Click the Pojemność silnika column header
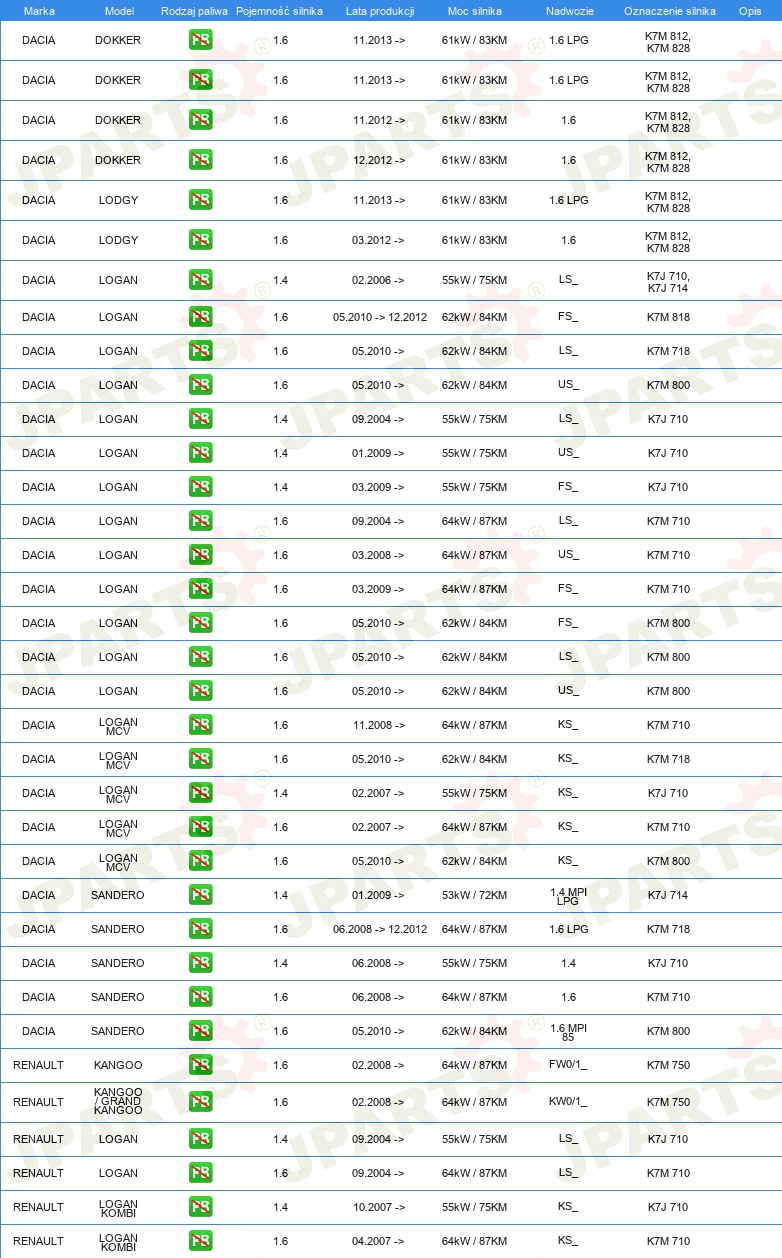The width and height of the screenshot is (782, 1258). pos(280,11)
